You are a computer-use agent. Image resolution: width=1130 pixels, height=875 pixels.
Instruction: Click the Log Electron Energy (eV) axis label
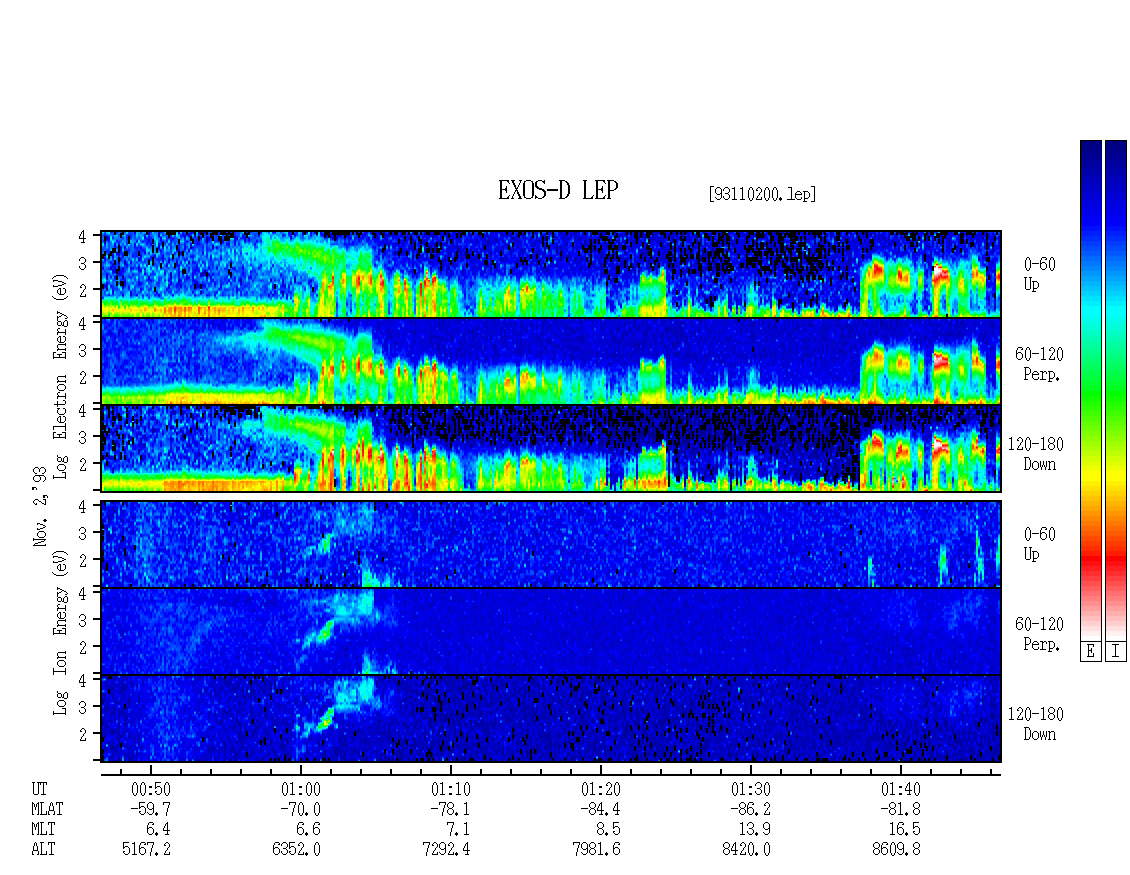pos(60,376)
